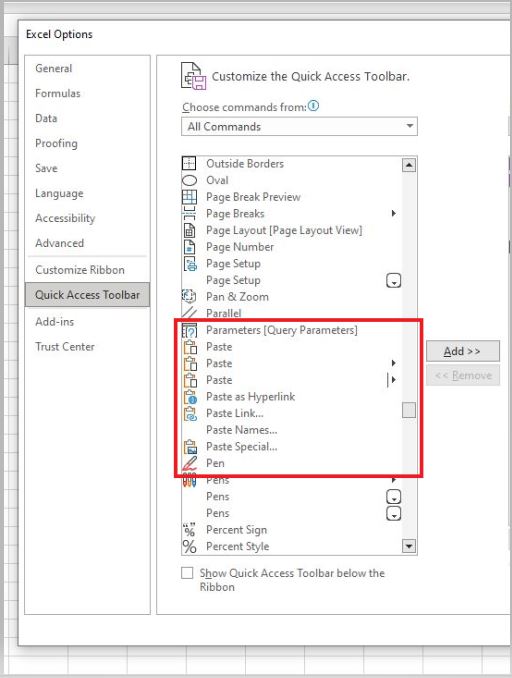The height and width of the screenshot is (678, 512).
Task: Select the Pan & Zoom icon
Action: coord(189,297)
